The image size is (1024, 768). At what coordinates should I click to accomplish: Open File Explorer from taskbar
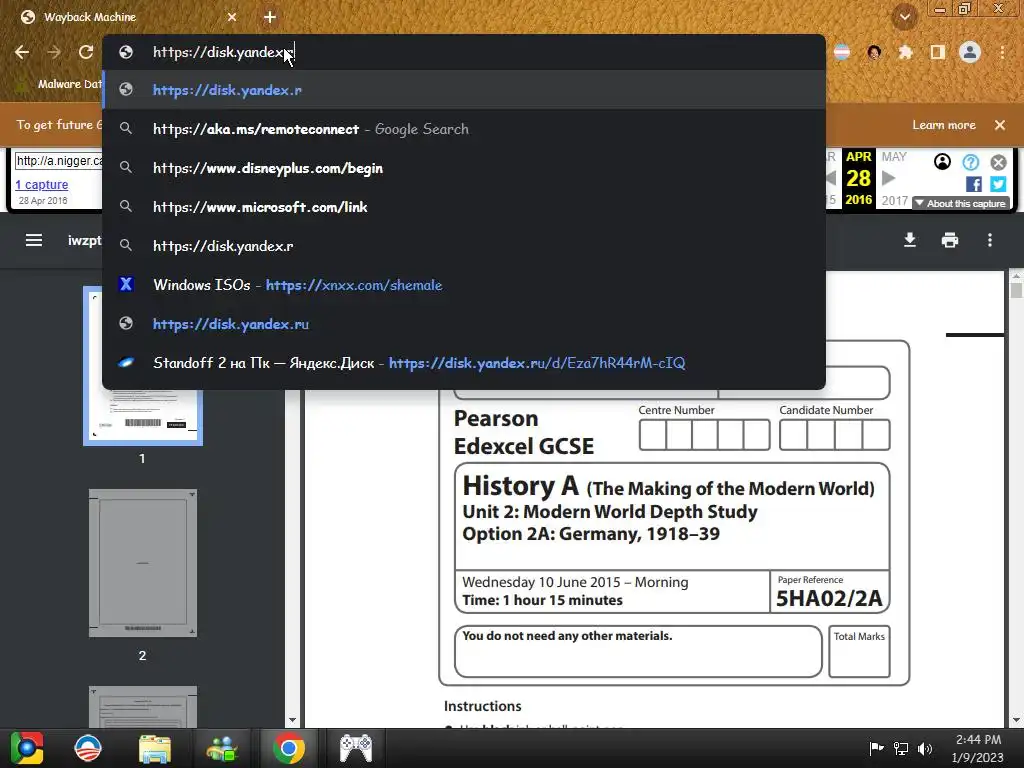[x=155, y=748]
